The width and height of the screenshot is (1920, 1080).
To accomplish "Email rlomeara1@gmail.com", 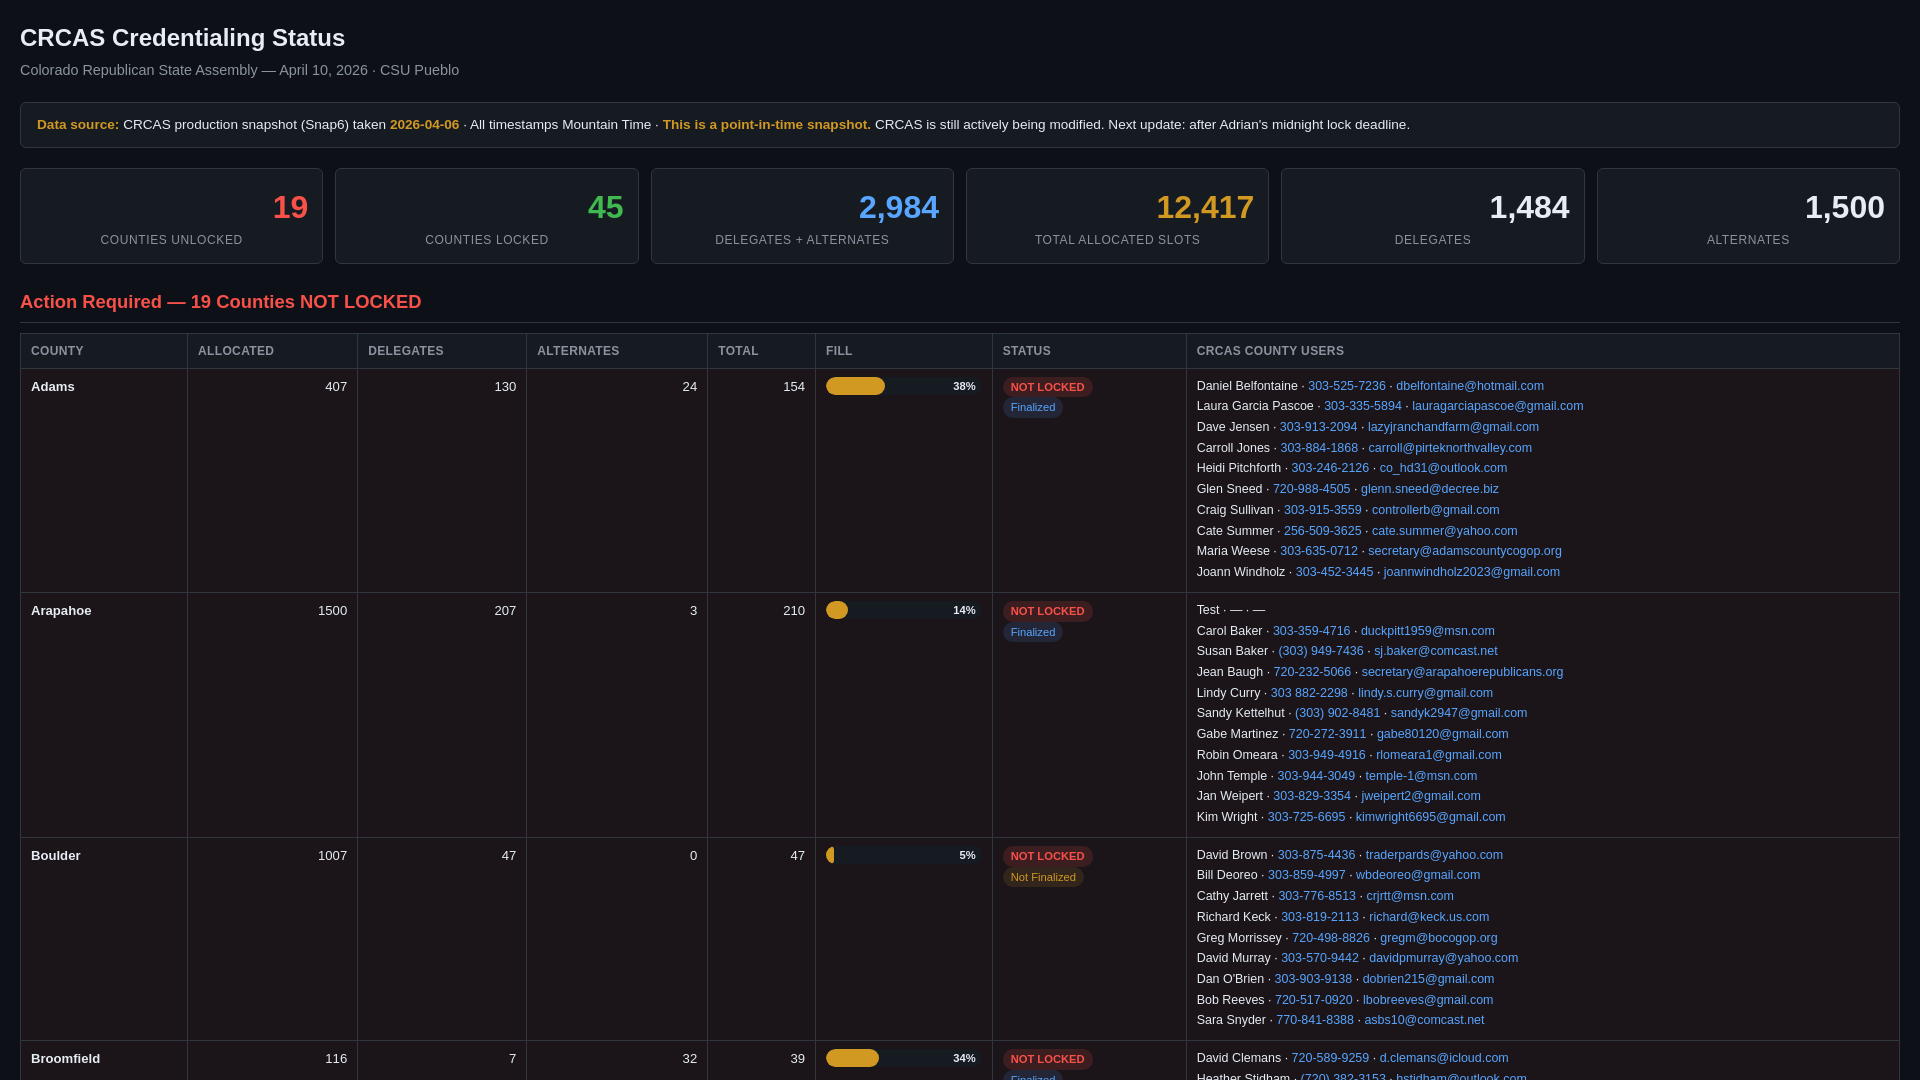I will pos(1438,755).
